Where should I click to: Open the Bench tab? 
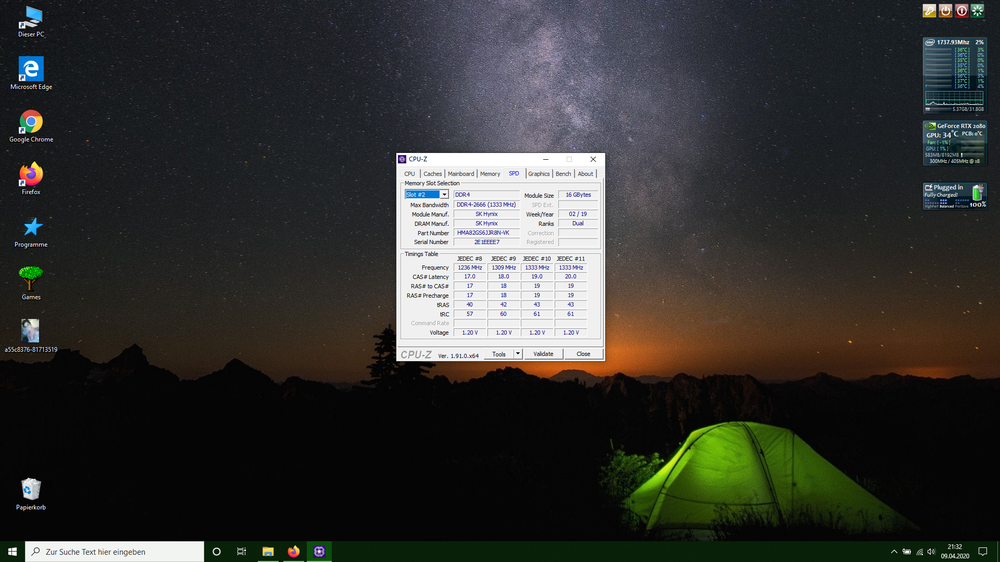[563, 174]
